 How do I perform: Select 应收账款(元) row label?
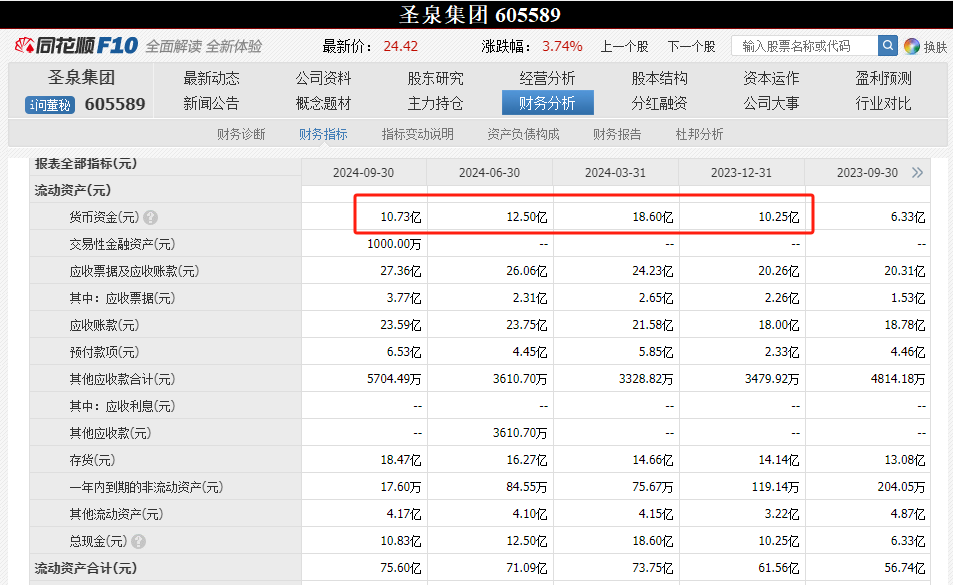pyautogui.click(x=104, y=325)
